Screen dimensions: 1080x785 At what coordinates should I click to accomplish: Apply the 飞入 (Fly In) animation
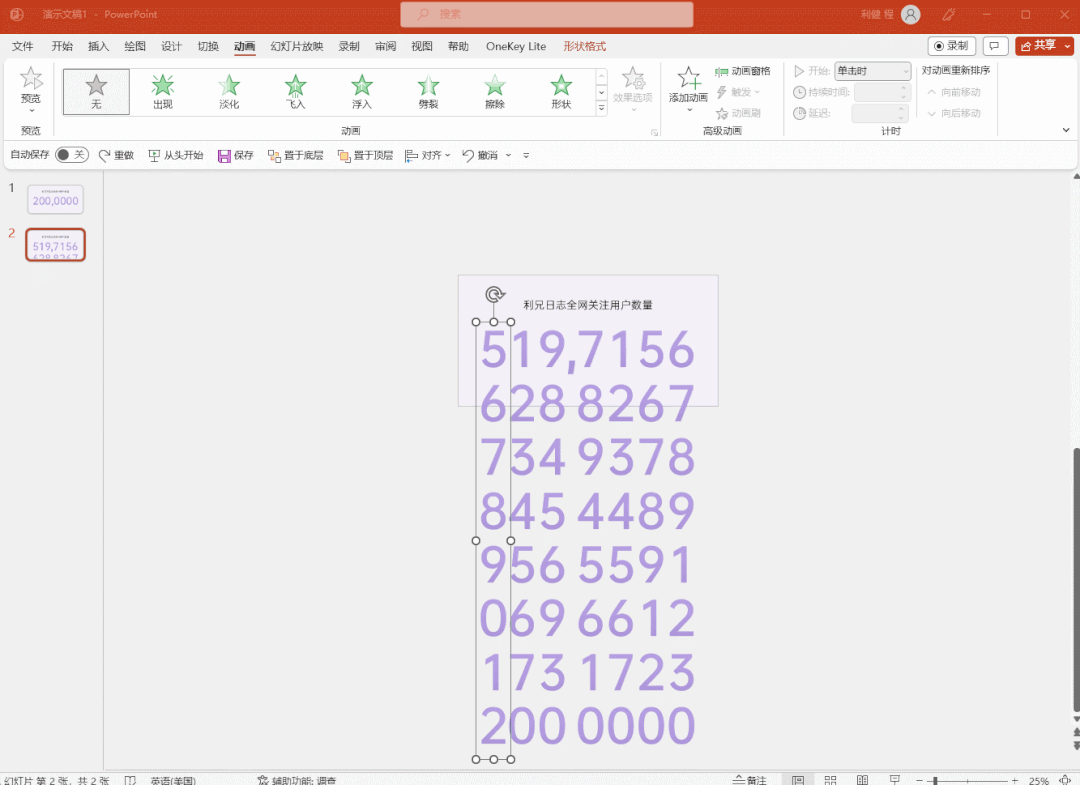tap(295, 92)
